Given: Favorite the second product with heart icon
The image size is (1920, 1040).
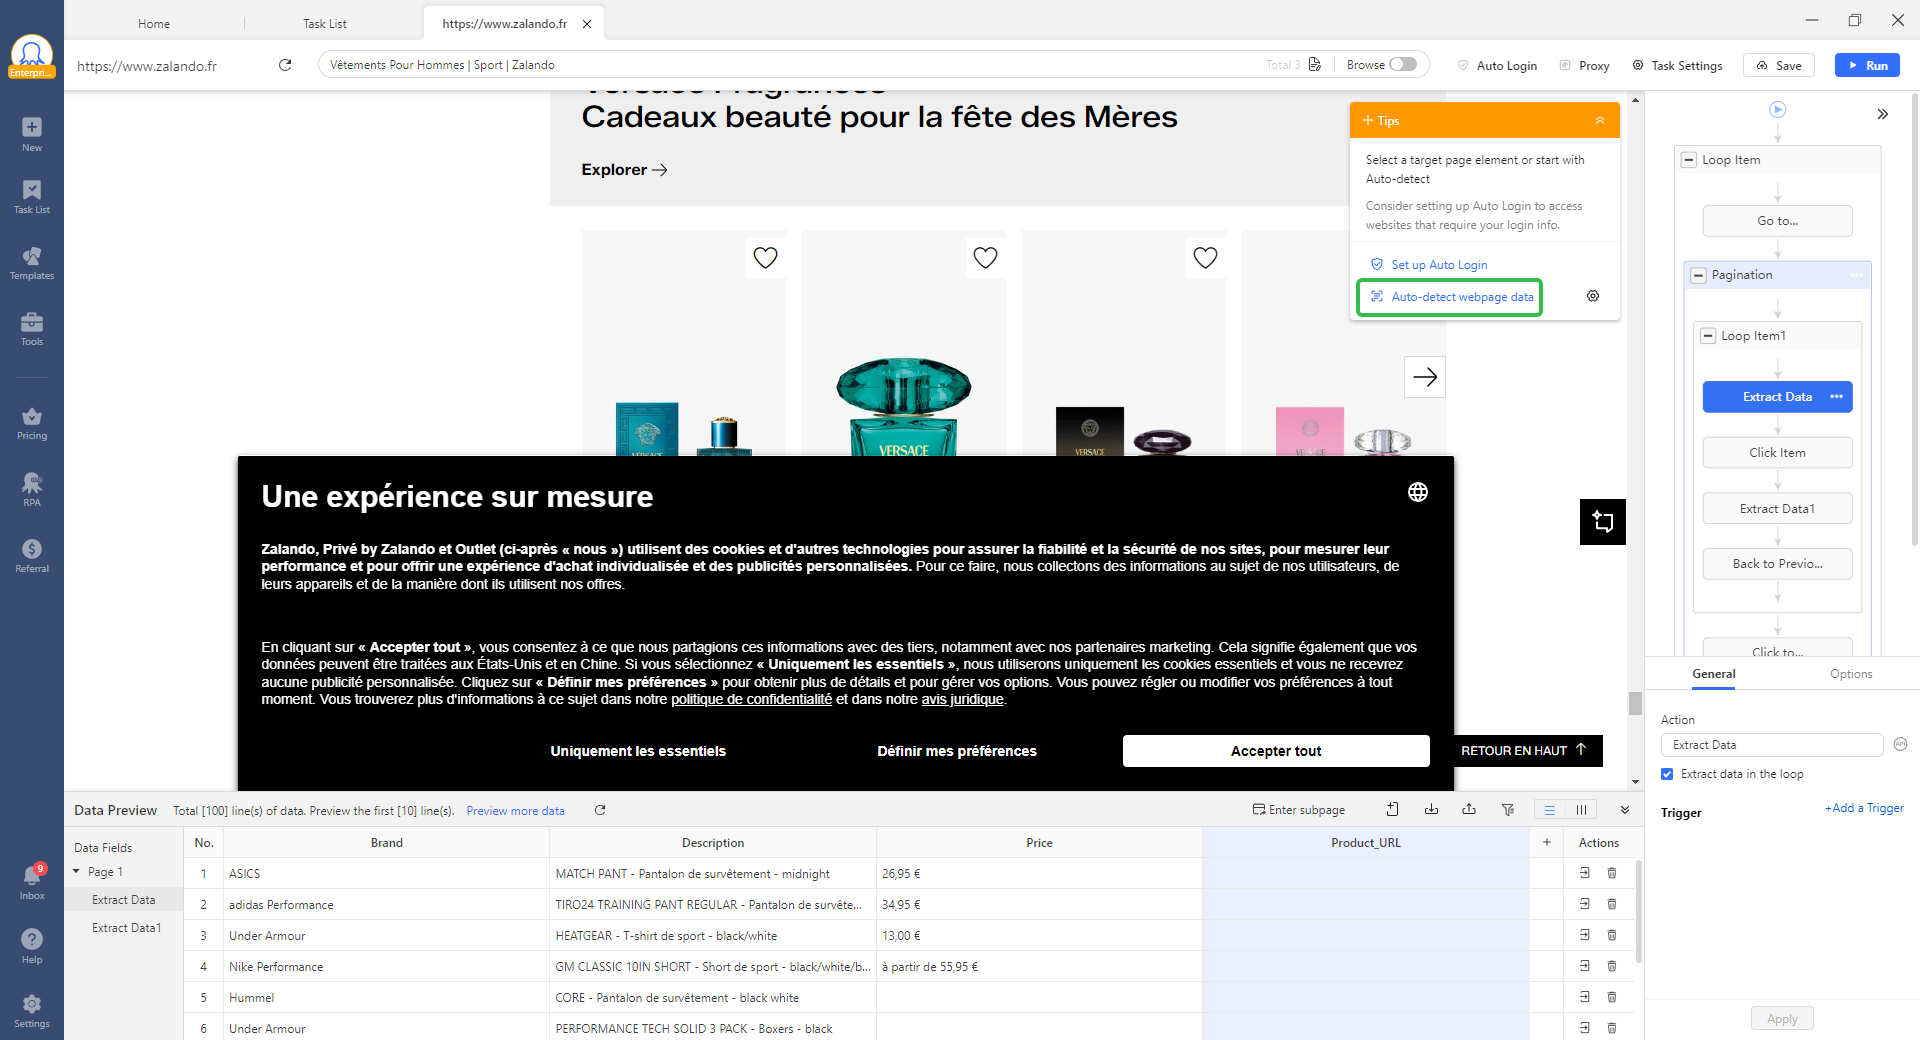Looking at the screenshot, I should point(985,258).
